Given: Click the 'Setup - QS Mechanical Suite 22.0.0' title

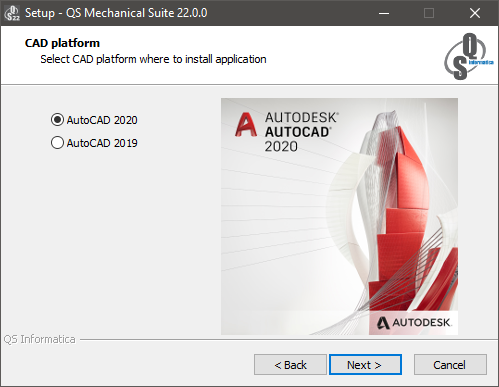Looking at the screenshot, I should click(x=116, y=13).
